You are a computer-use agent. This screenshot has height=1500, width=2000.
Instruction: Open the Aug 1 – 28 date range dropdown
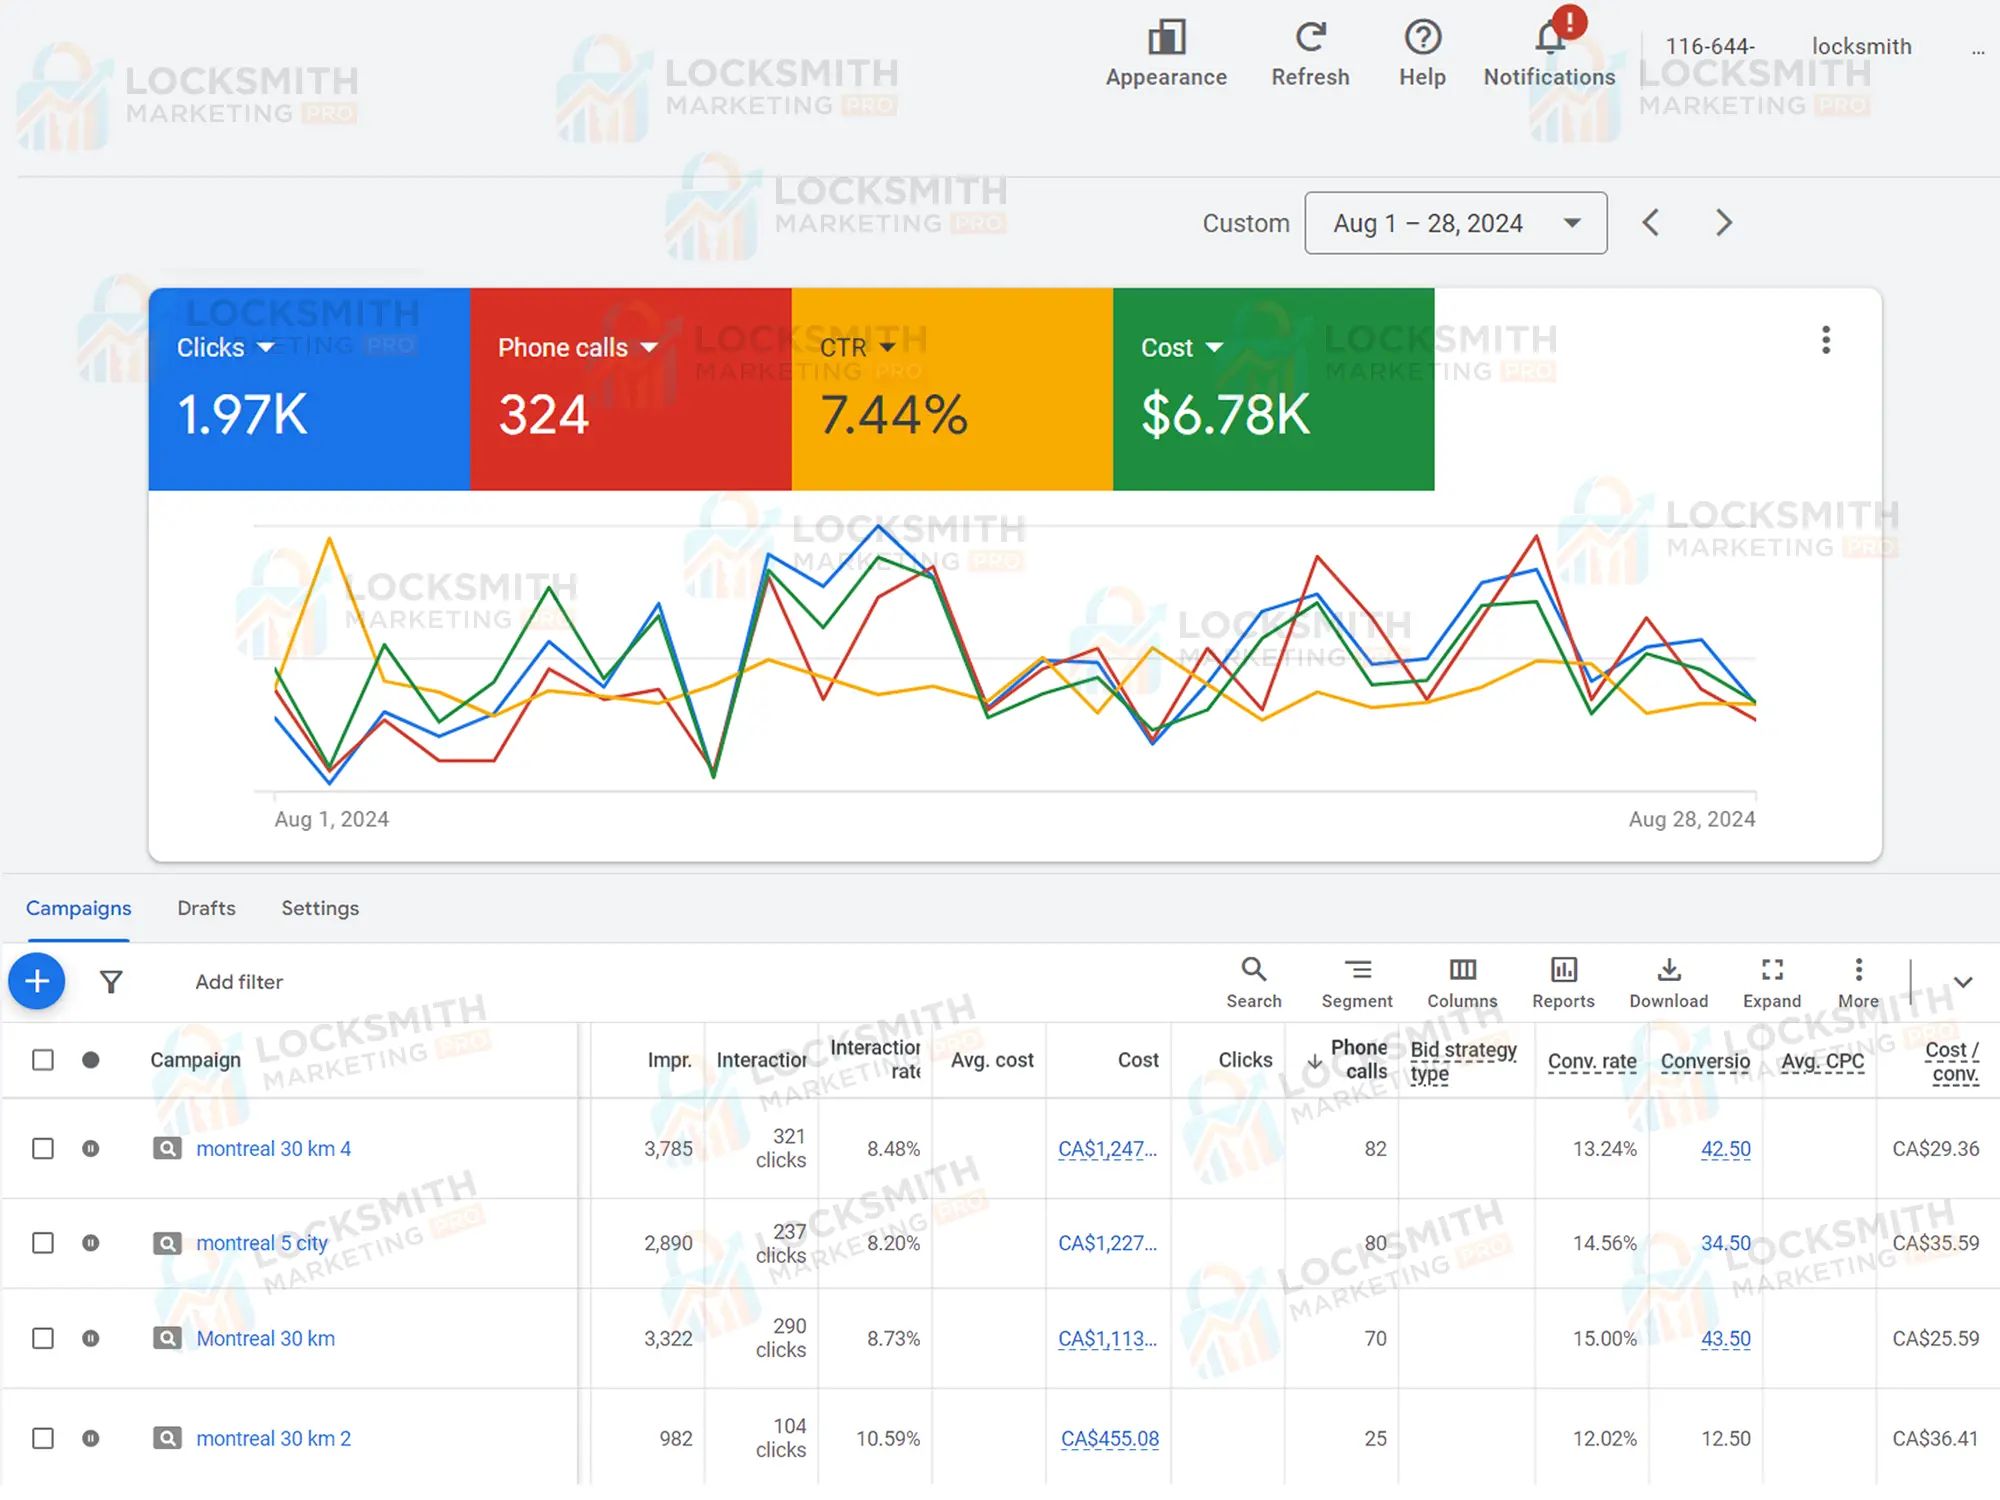click(1455, 222)
